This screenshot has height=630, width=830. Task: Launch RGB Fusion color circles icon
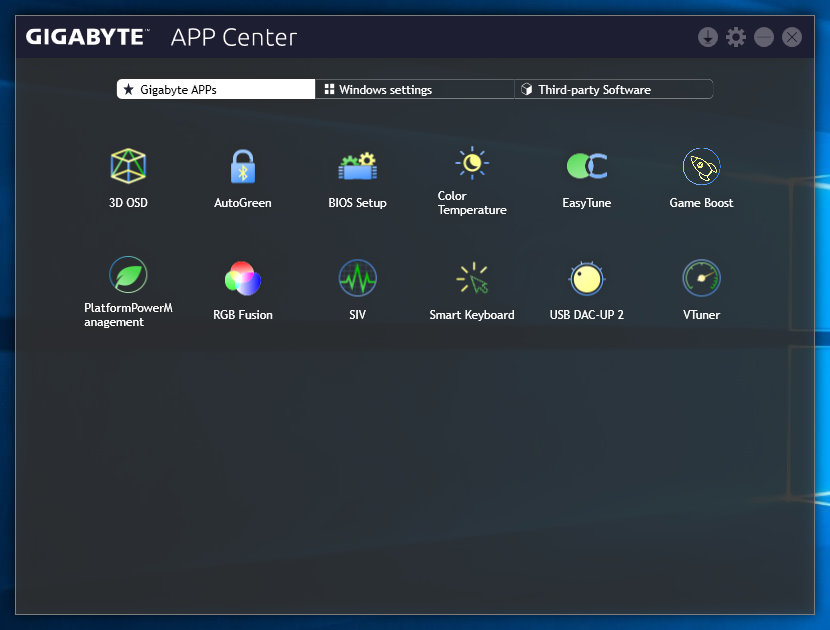[243, 278]
